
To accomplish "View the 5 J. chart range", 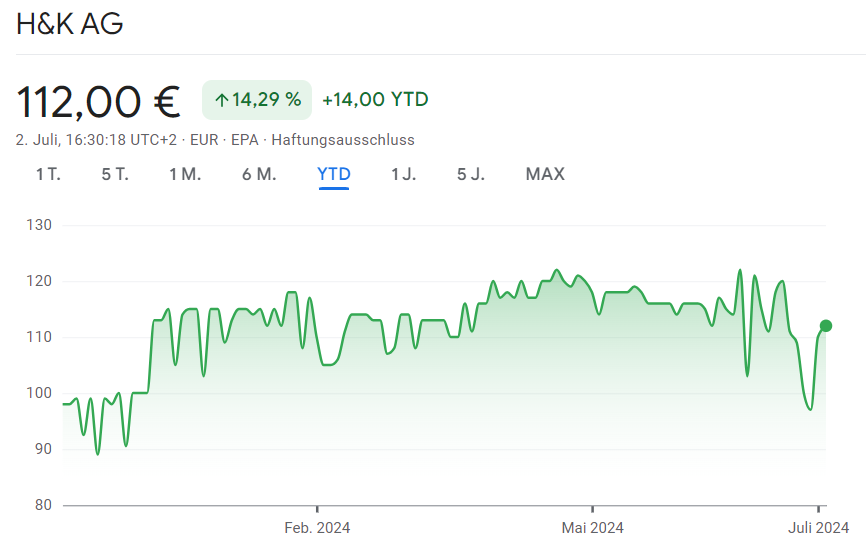I will (471, 175).
